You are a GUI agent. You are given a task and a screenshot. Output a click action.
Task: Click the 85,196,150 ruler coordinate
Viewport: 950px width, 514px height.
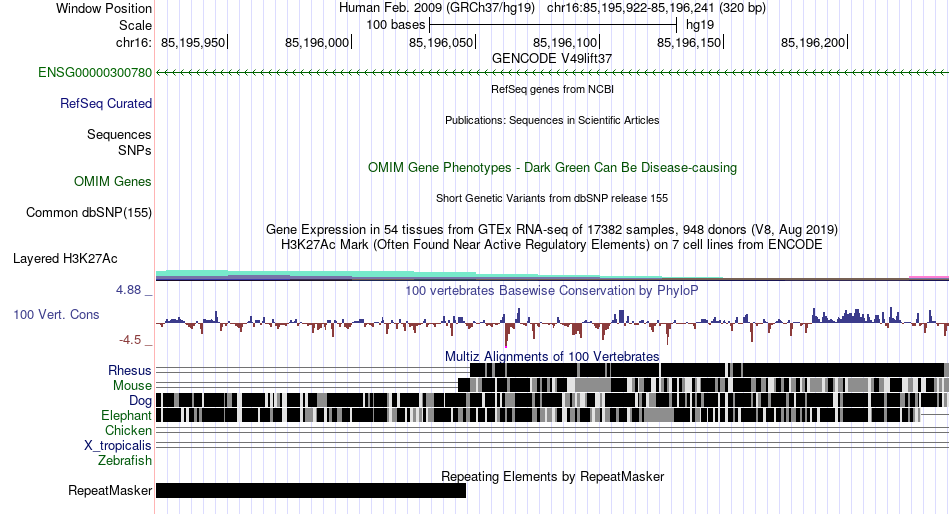(x=689, y=42)
